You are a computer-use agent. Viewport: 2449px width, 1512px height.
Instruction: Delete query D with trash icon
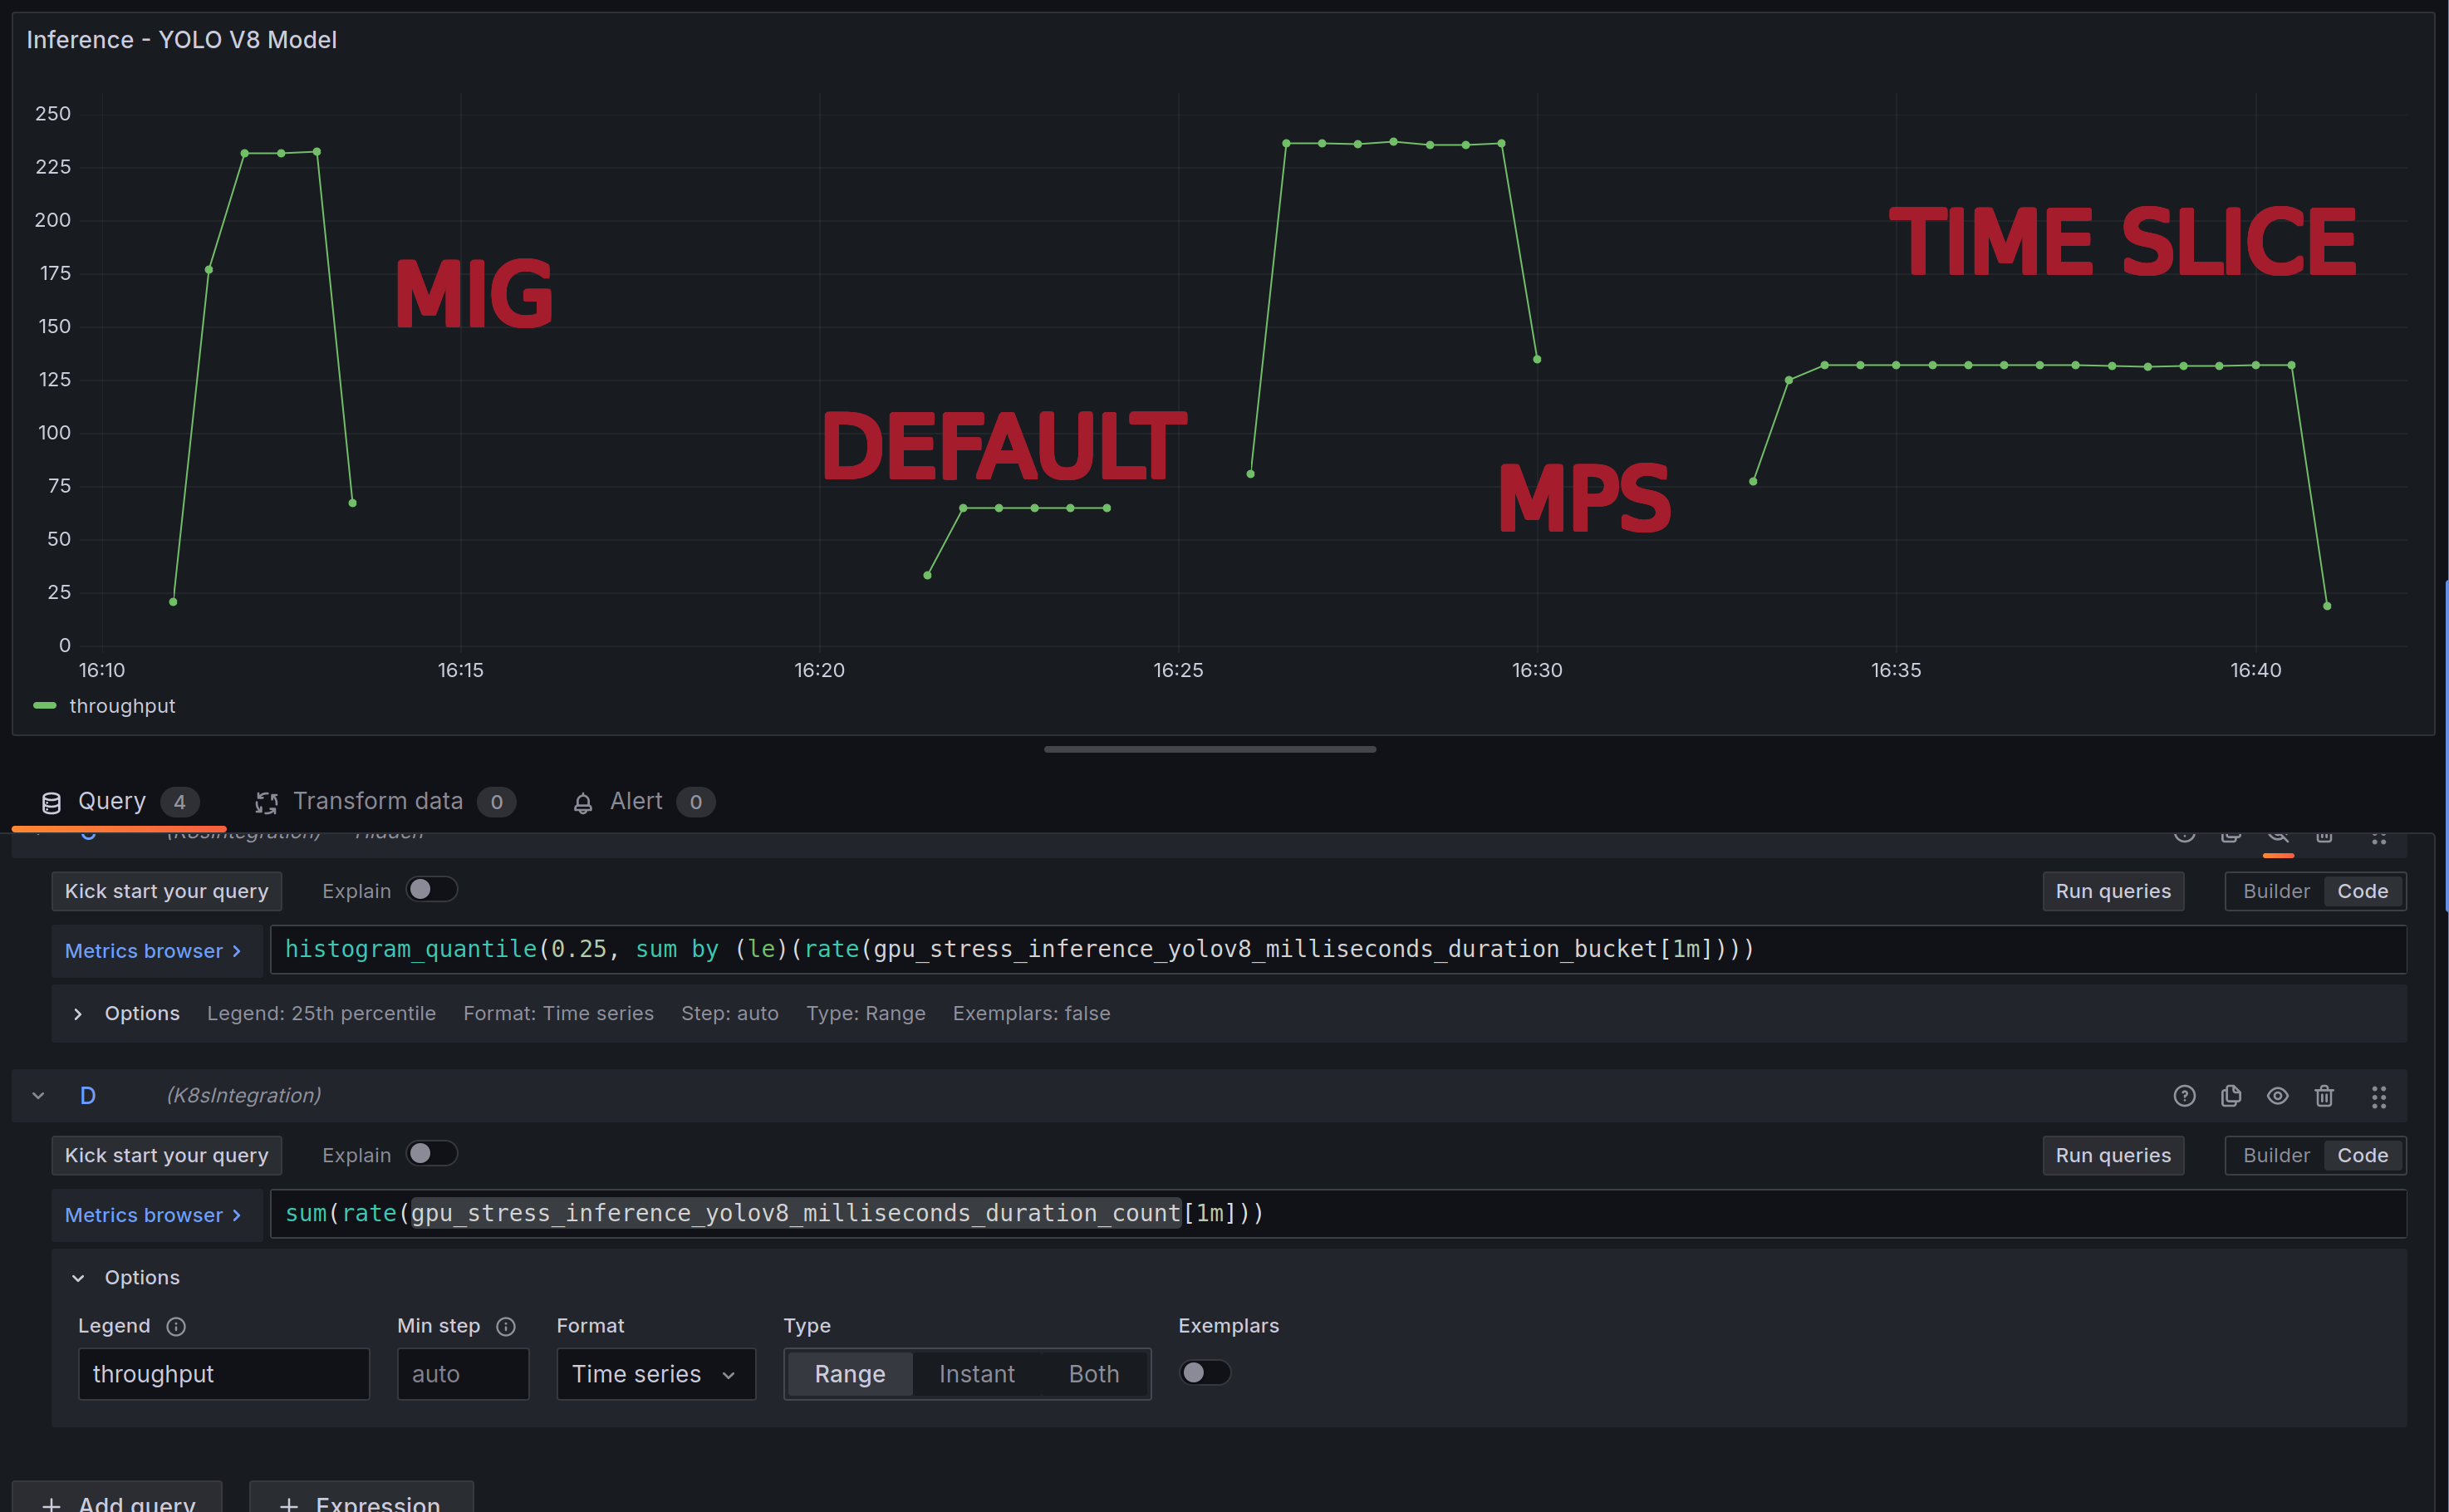[x=2324, y=1096]
